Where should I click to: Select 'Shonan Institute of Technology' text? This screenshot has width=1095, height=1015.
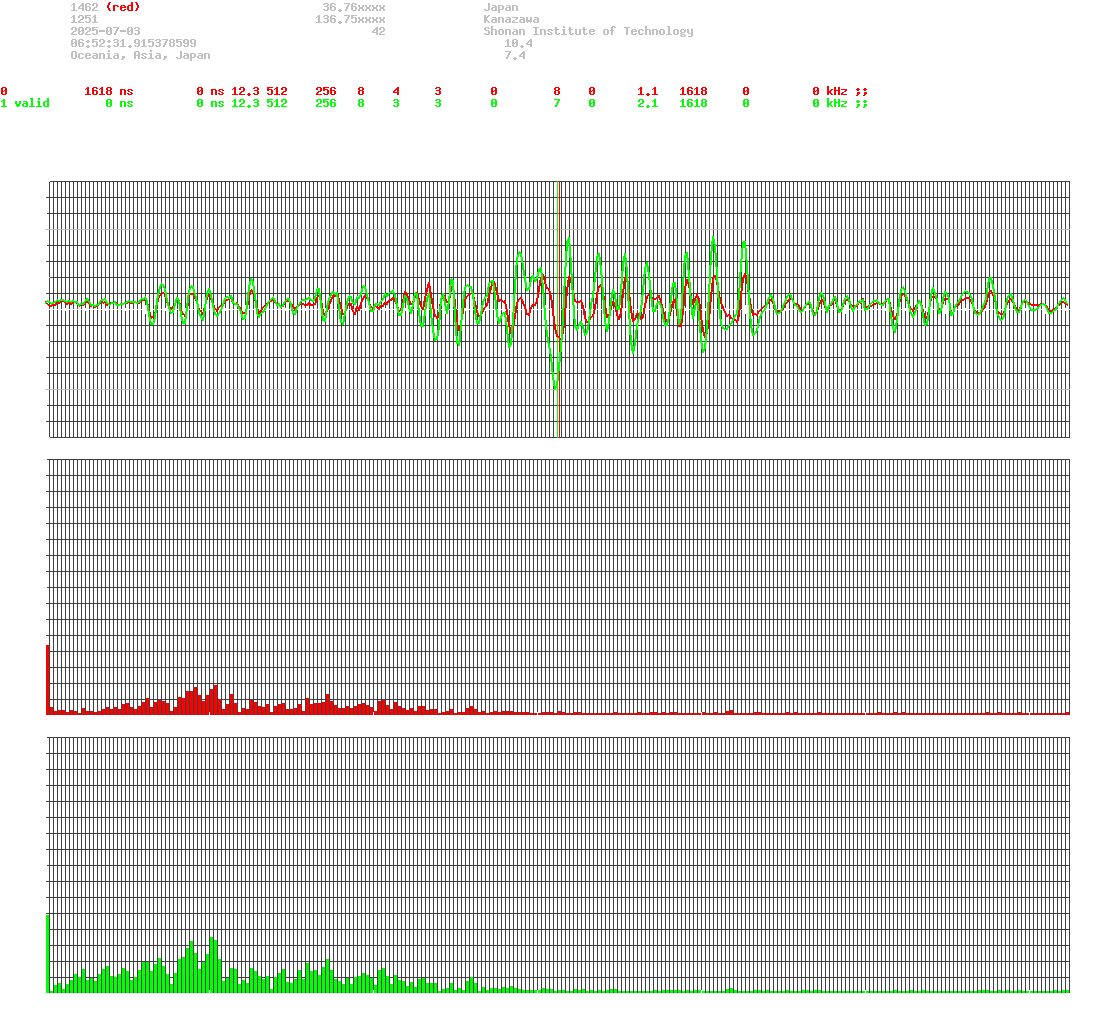point(588,31)
